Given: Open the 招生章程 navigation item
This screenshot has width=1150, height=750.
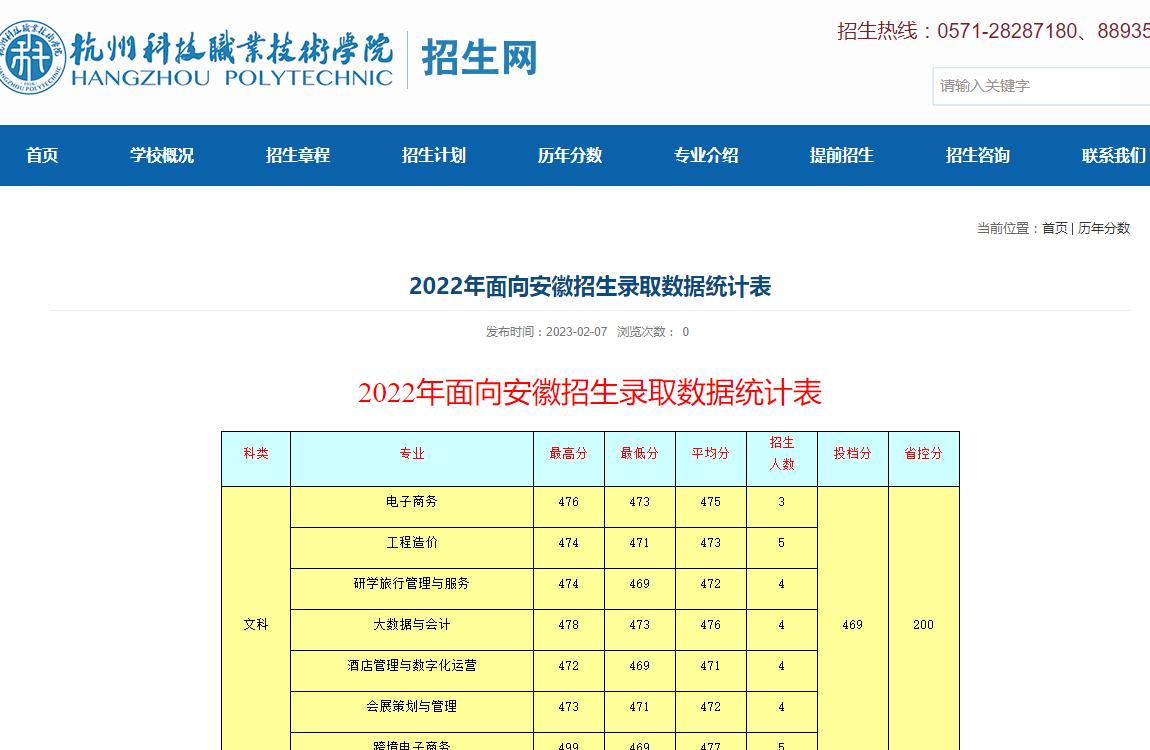Looking at the screenshot, I should point(298,155).
